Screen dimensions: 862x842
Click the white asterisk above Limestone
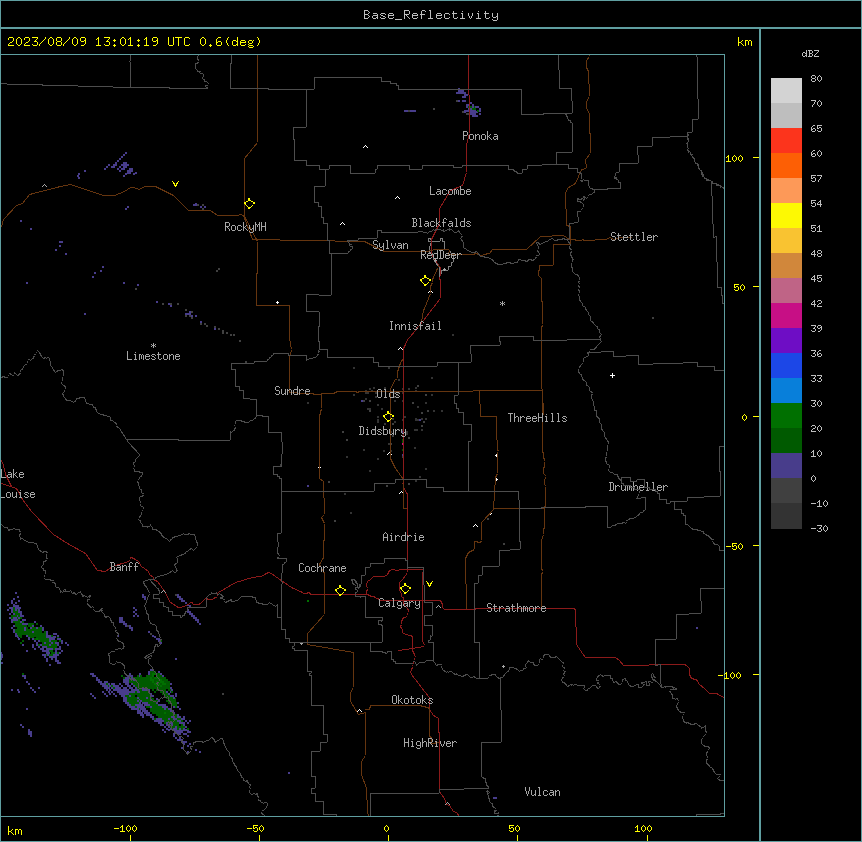153,345
